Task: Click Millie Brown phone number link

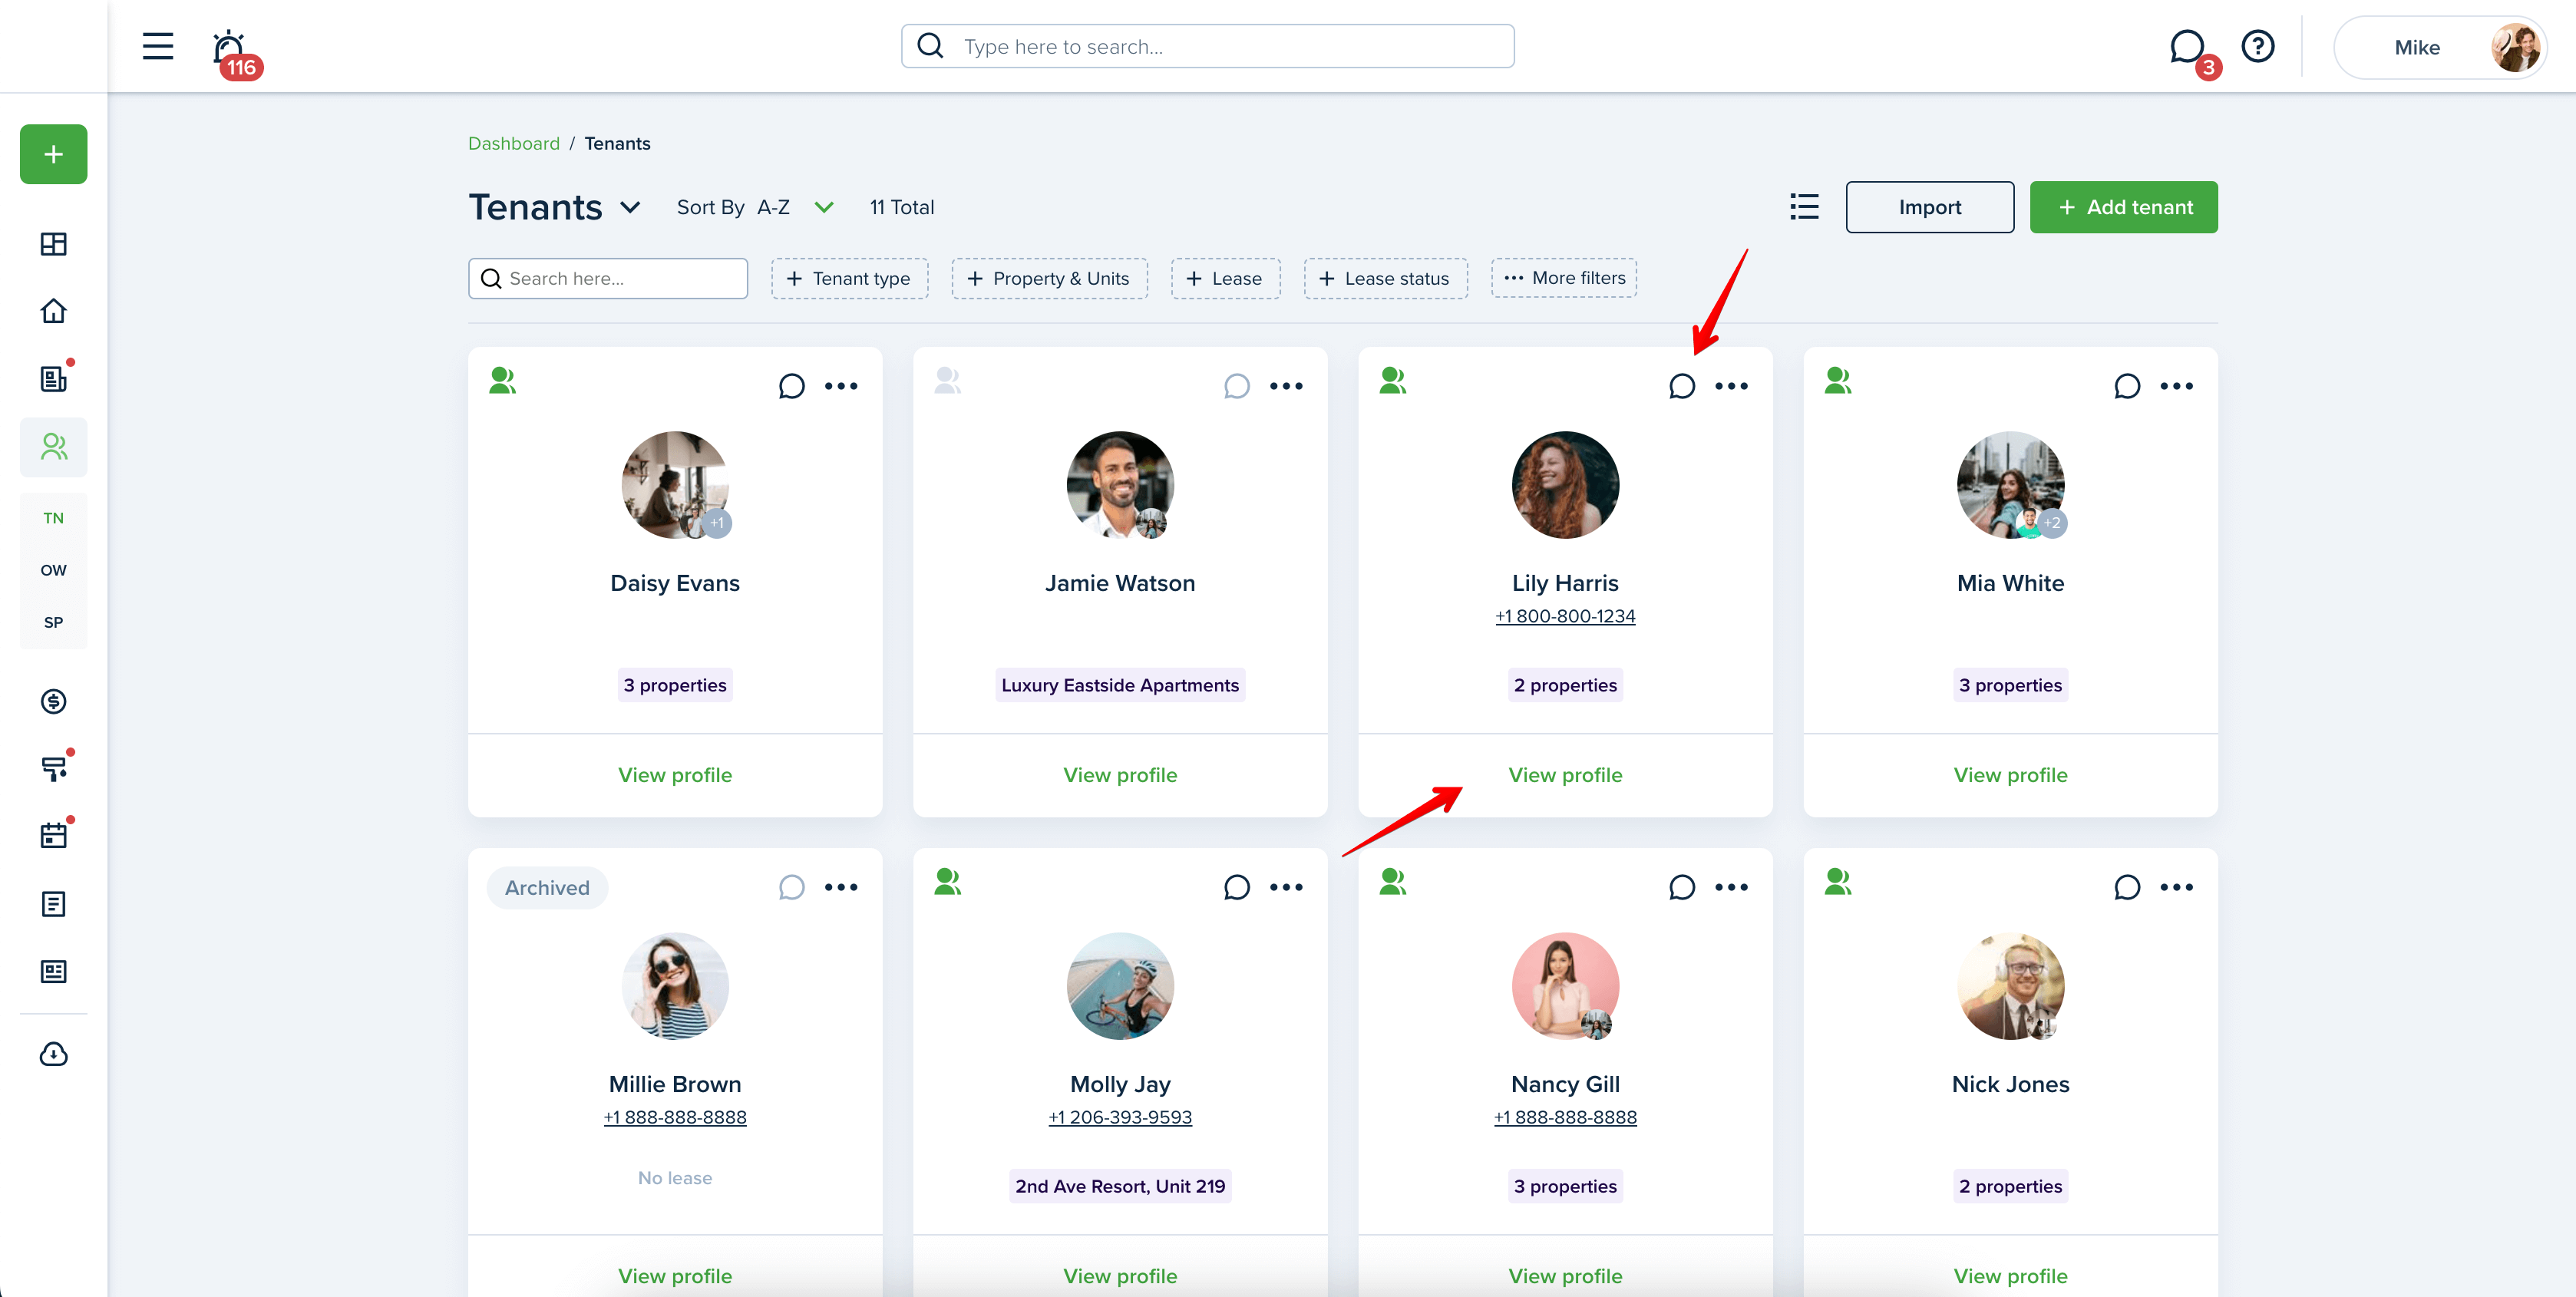Action: click(675, 1117)
